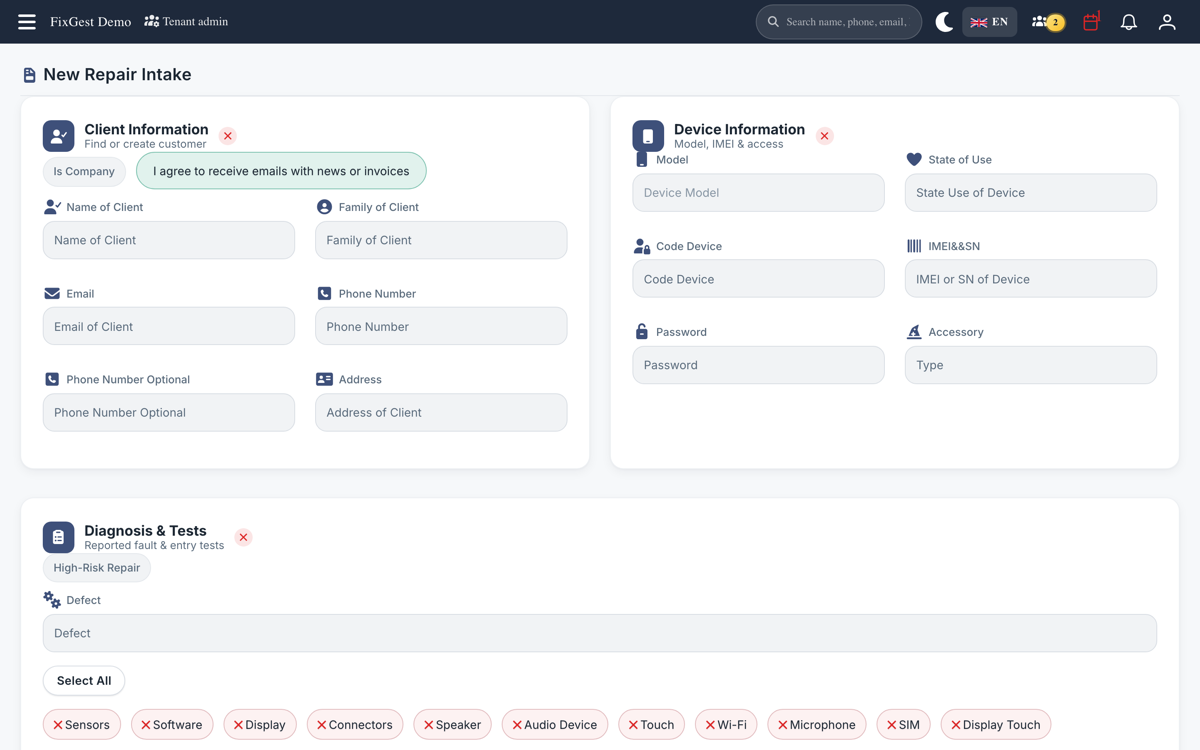Viewport: 1200px width, 750px height.
Task: Toggle the Wi-Fi test chip
Action: click(726, 725)
